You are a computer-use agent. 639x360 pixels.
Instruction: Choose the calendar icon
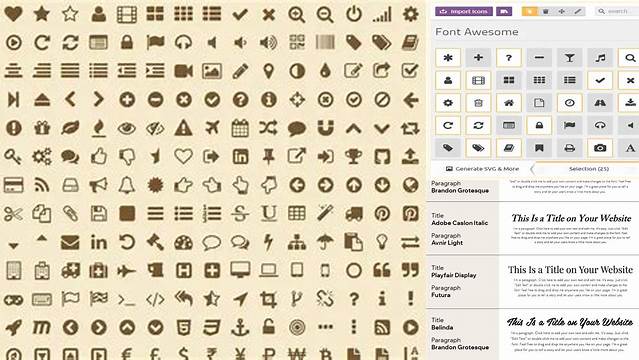[240, 128]
